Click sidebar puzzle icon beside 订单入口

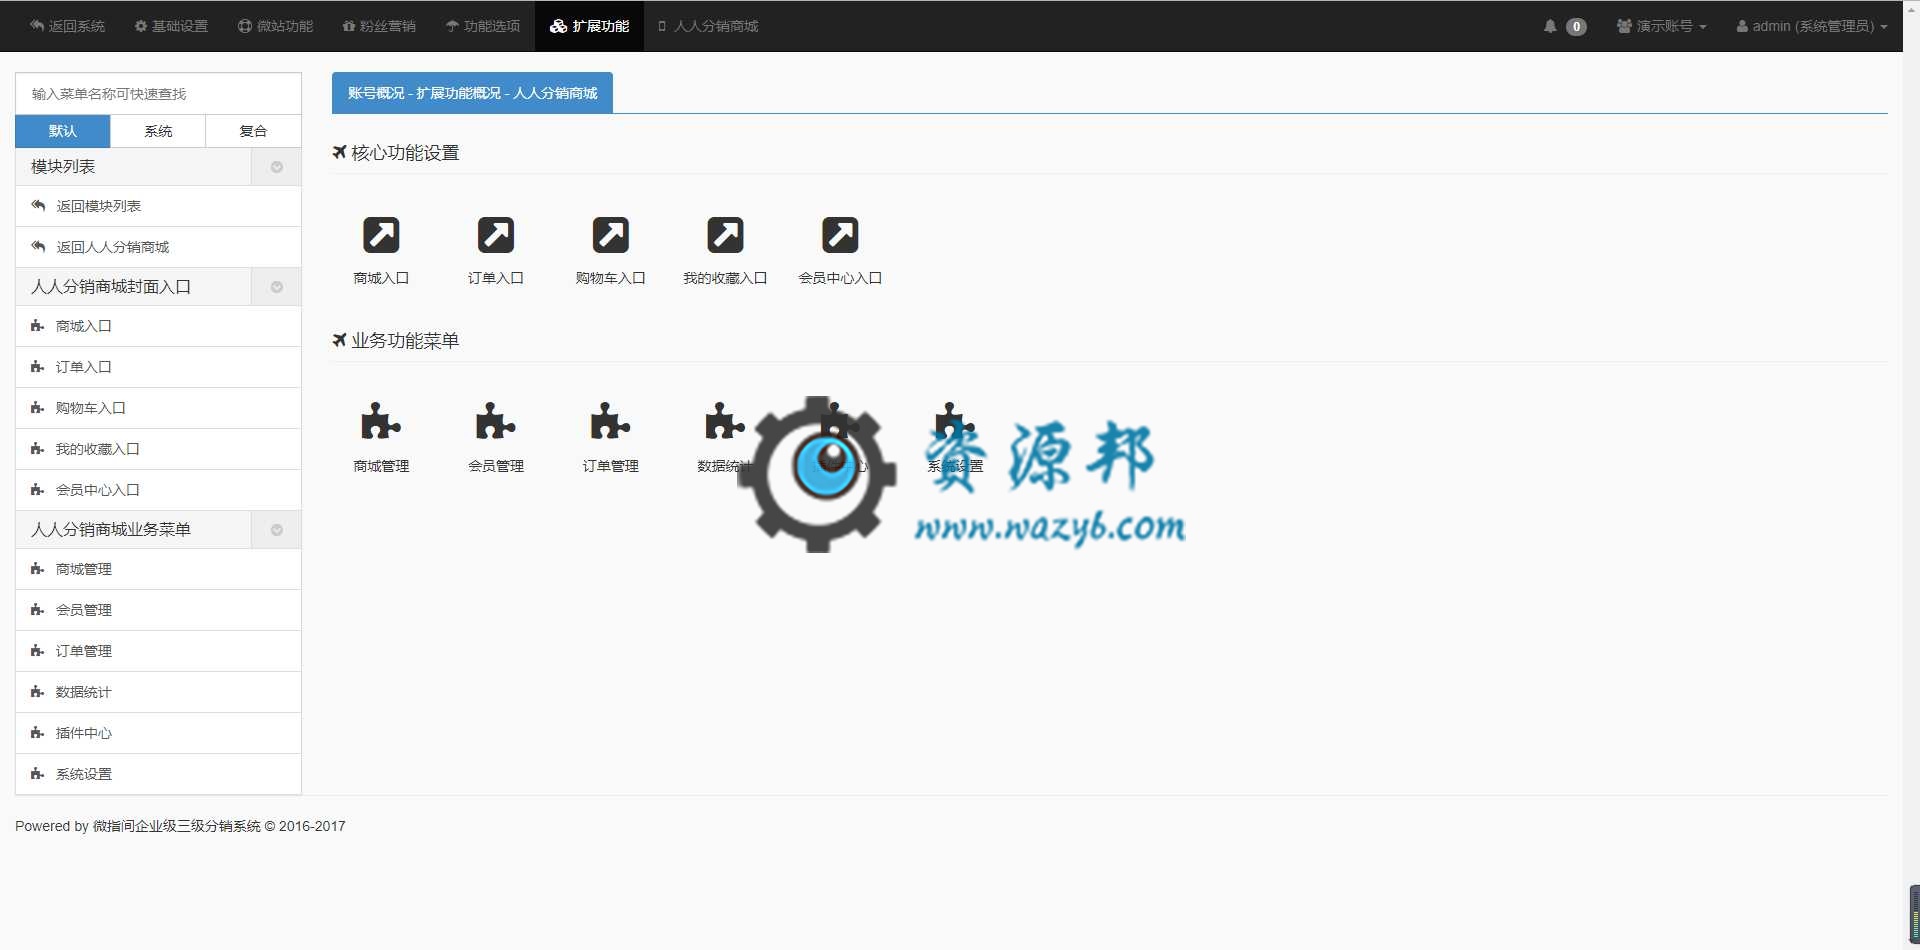click(x=38, y=367)
